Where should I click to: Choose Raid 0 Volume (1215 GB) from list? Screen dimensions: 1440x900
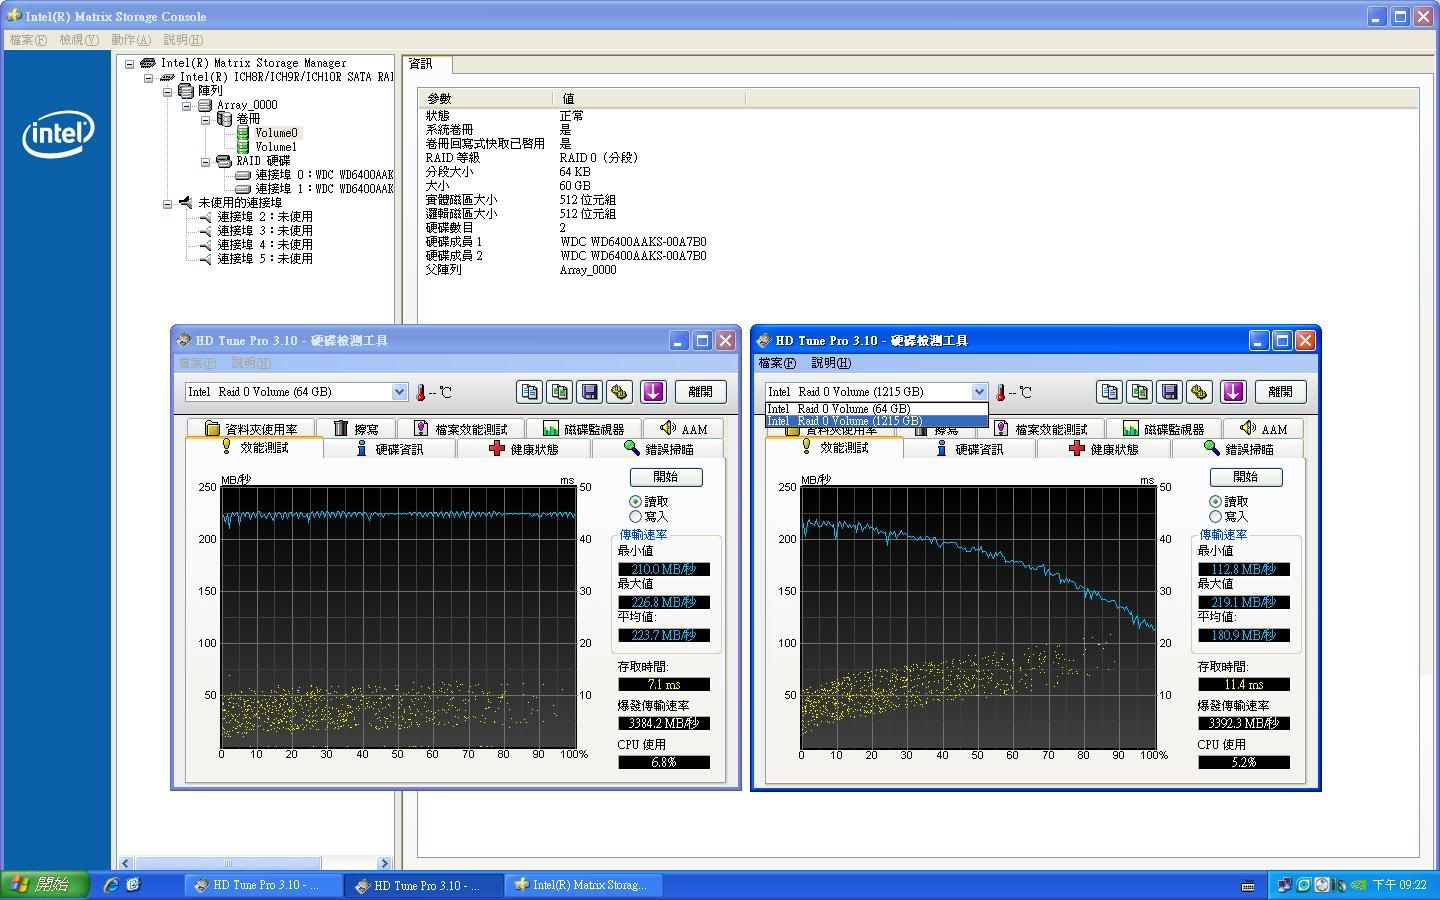(x=876, y=421)
